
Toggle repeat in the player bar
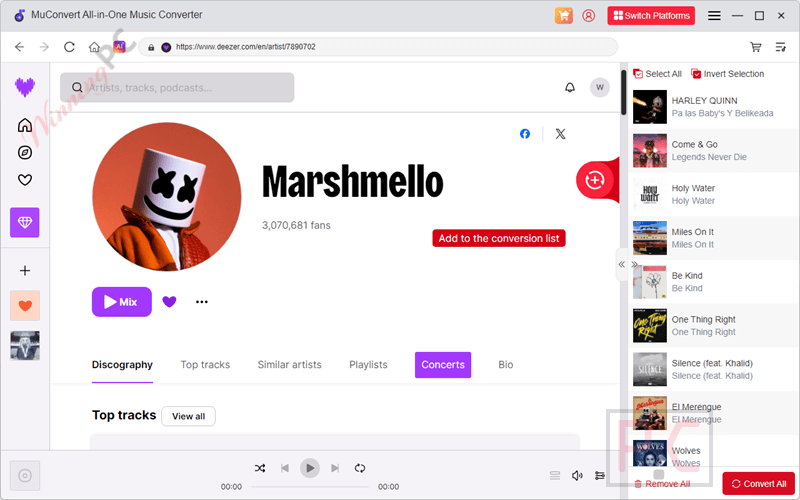[x=360, y=468]
